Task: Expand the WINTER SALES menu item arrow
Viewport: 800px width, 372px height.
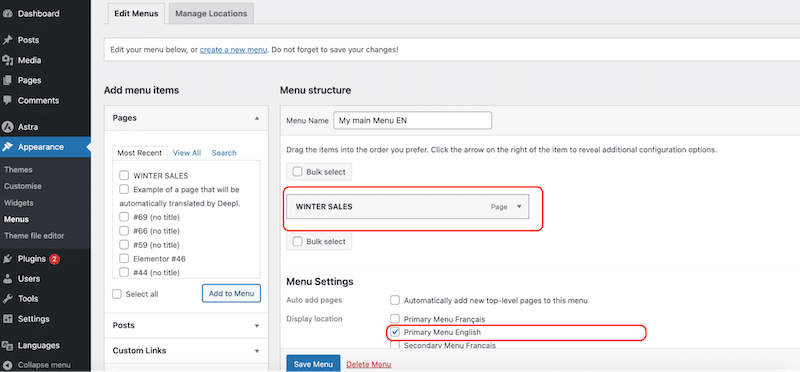Action: coord(519,207)
